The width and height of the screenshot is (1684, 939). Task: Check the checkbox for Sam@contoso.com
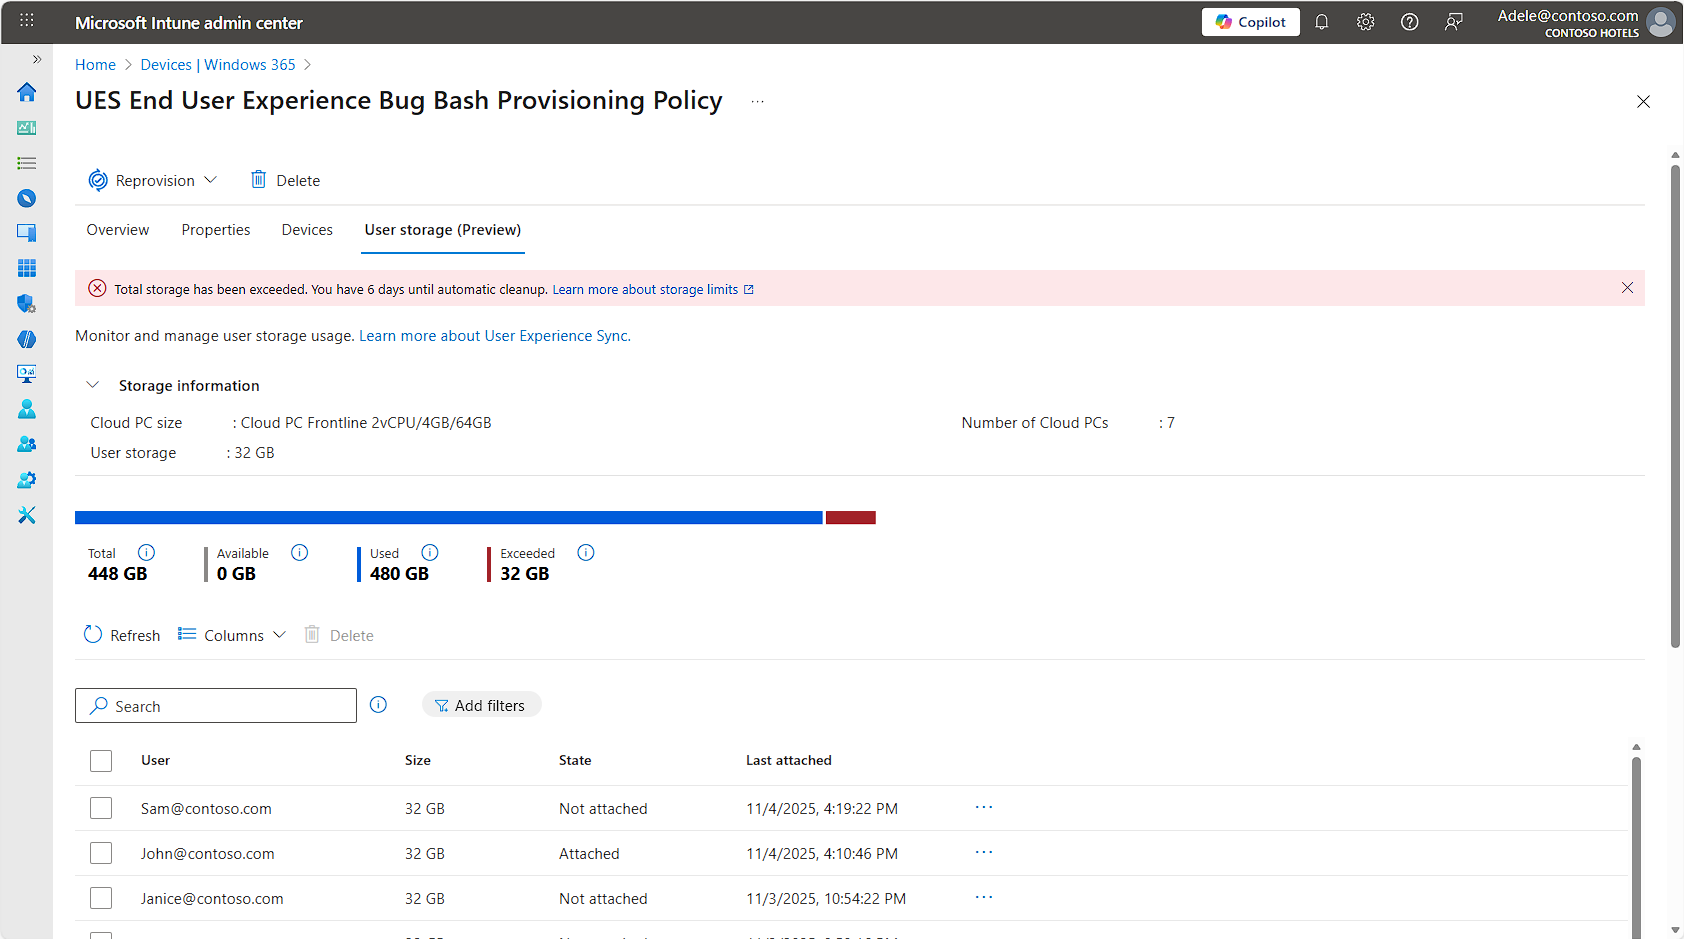coord(100,808)
